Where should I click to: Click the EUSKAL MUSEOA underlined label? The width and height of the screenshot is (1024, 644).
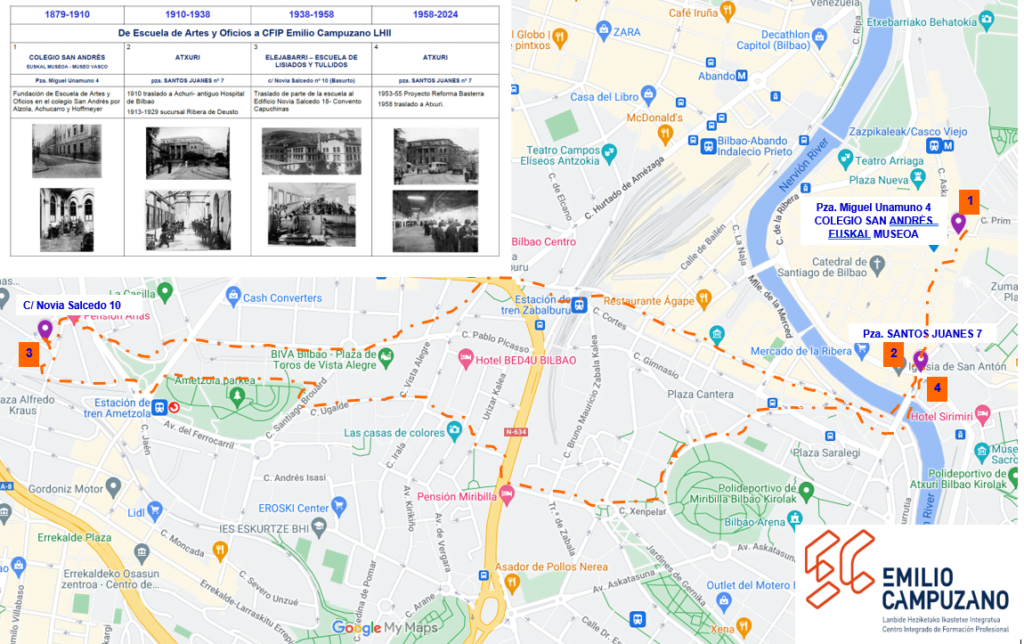873,234
